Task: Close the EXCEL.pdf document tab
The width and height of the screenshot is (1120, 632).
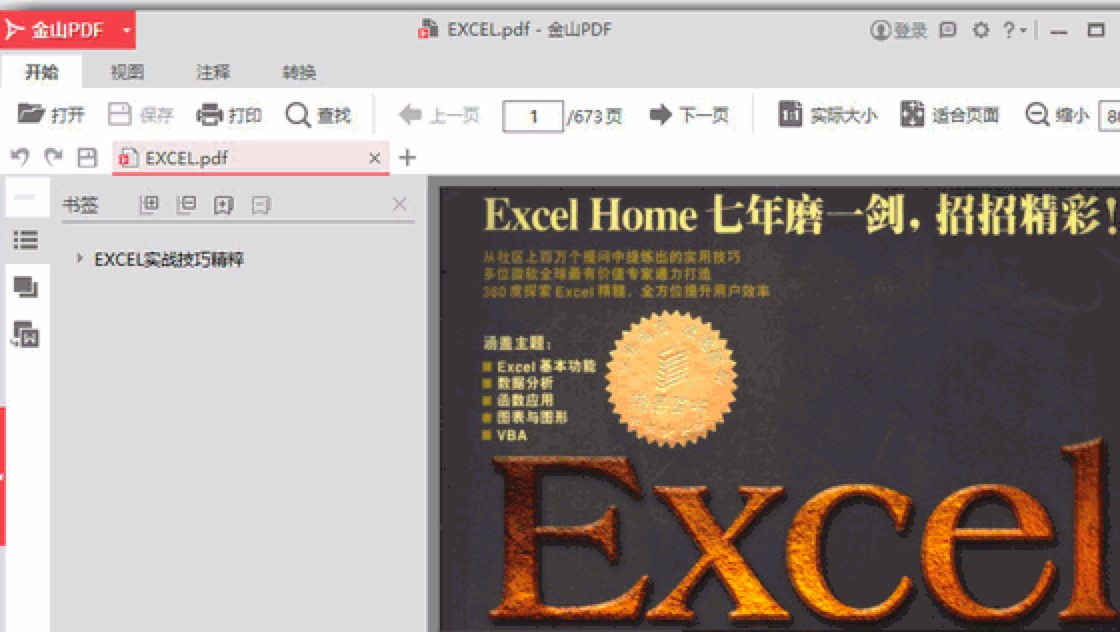Action: coord(374,159)
